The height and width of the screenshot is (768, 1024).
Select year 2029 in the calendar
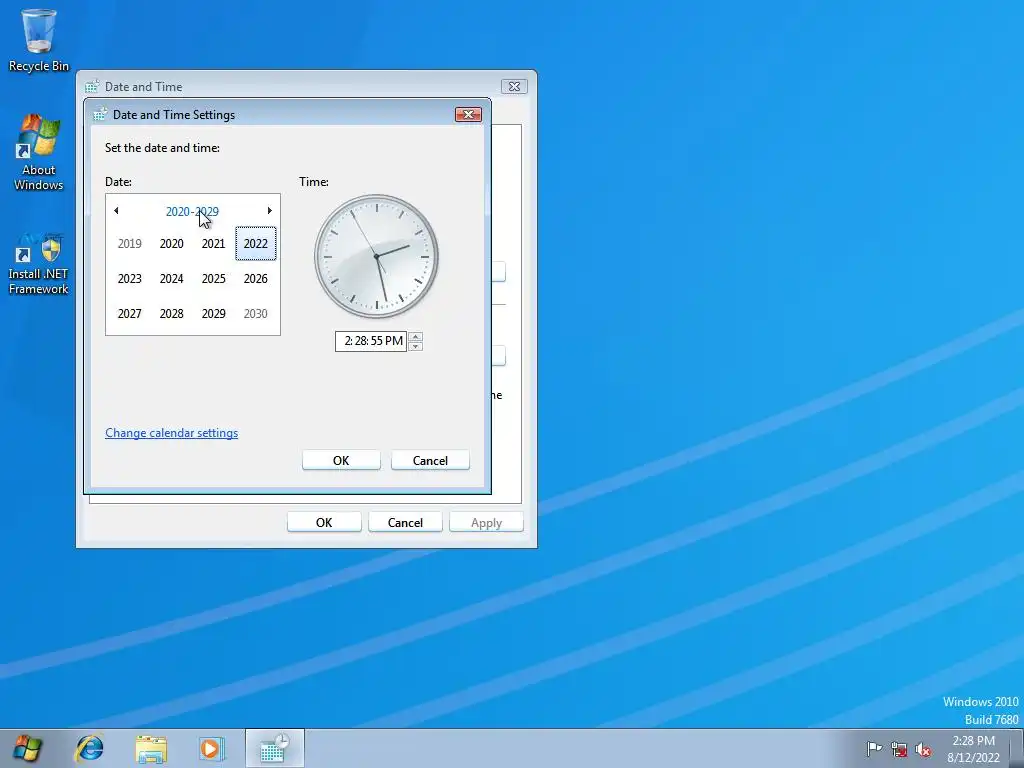point(214,313)
